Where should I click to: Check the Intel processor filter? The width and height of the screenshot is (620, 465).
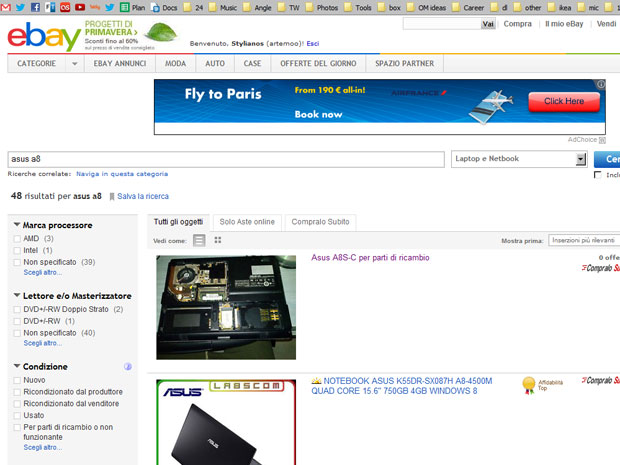click(x=17, y=251)
